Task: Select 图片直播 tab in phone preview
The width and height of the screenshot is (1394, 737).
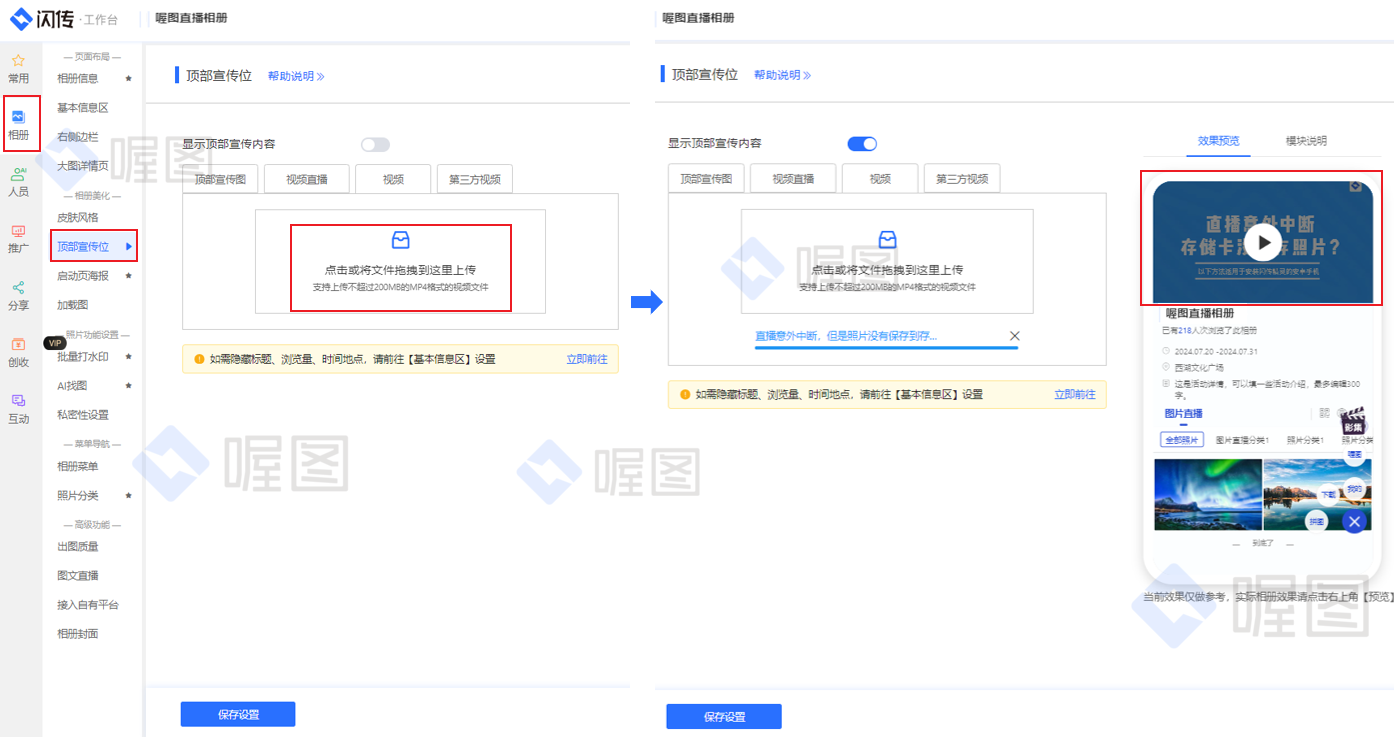Action: click(1183, 414)
